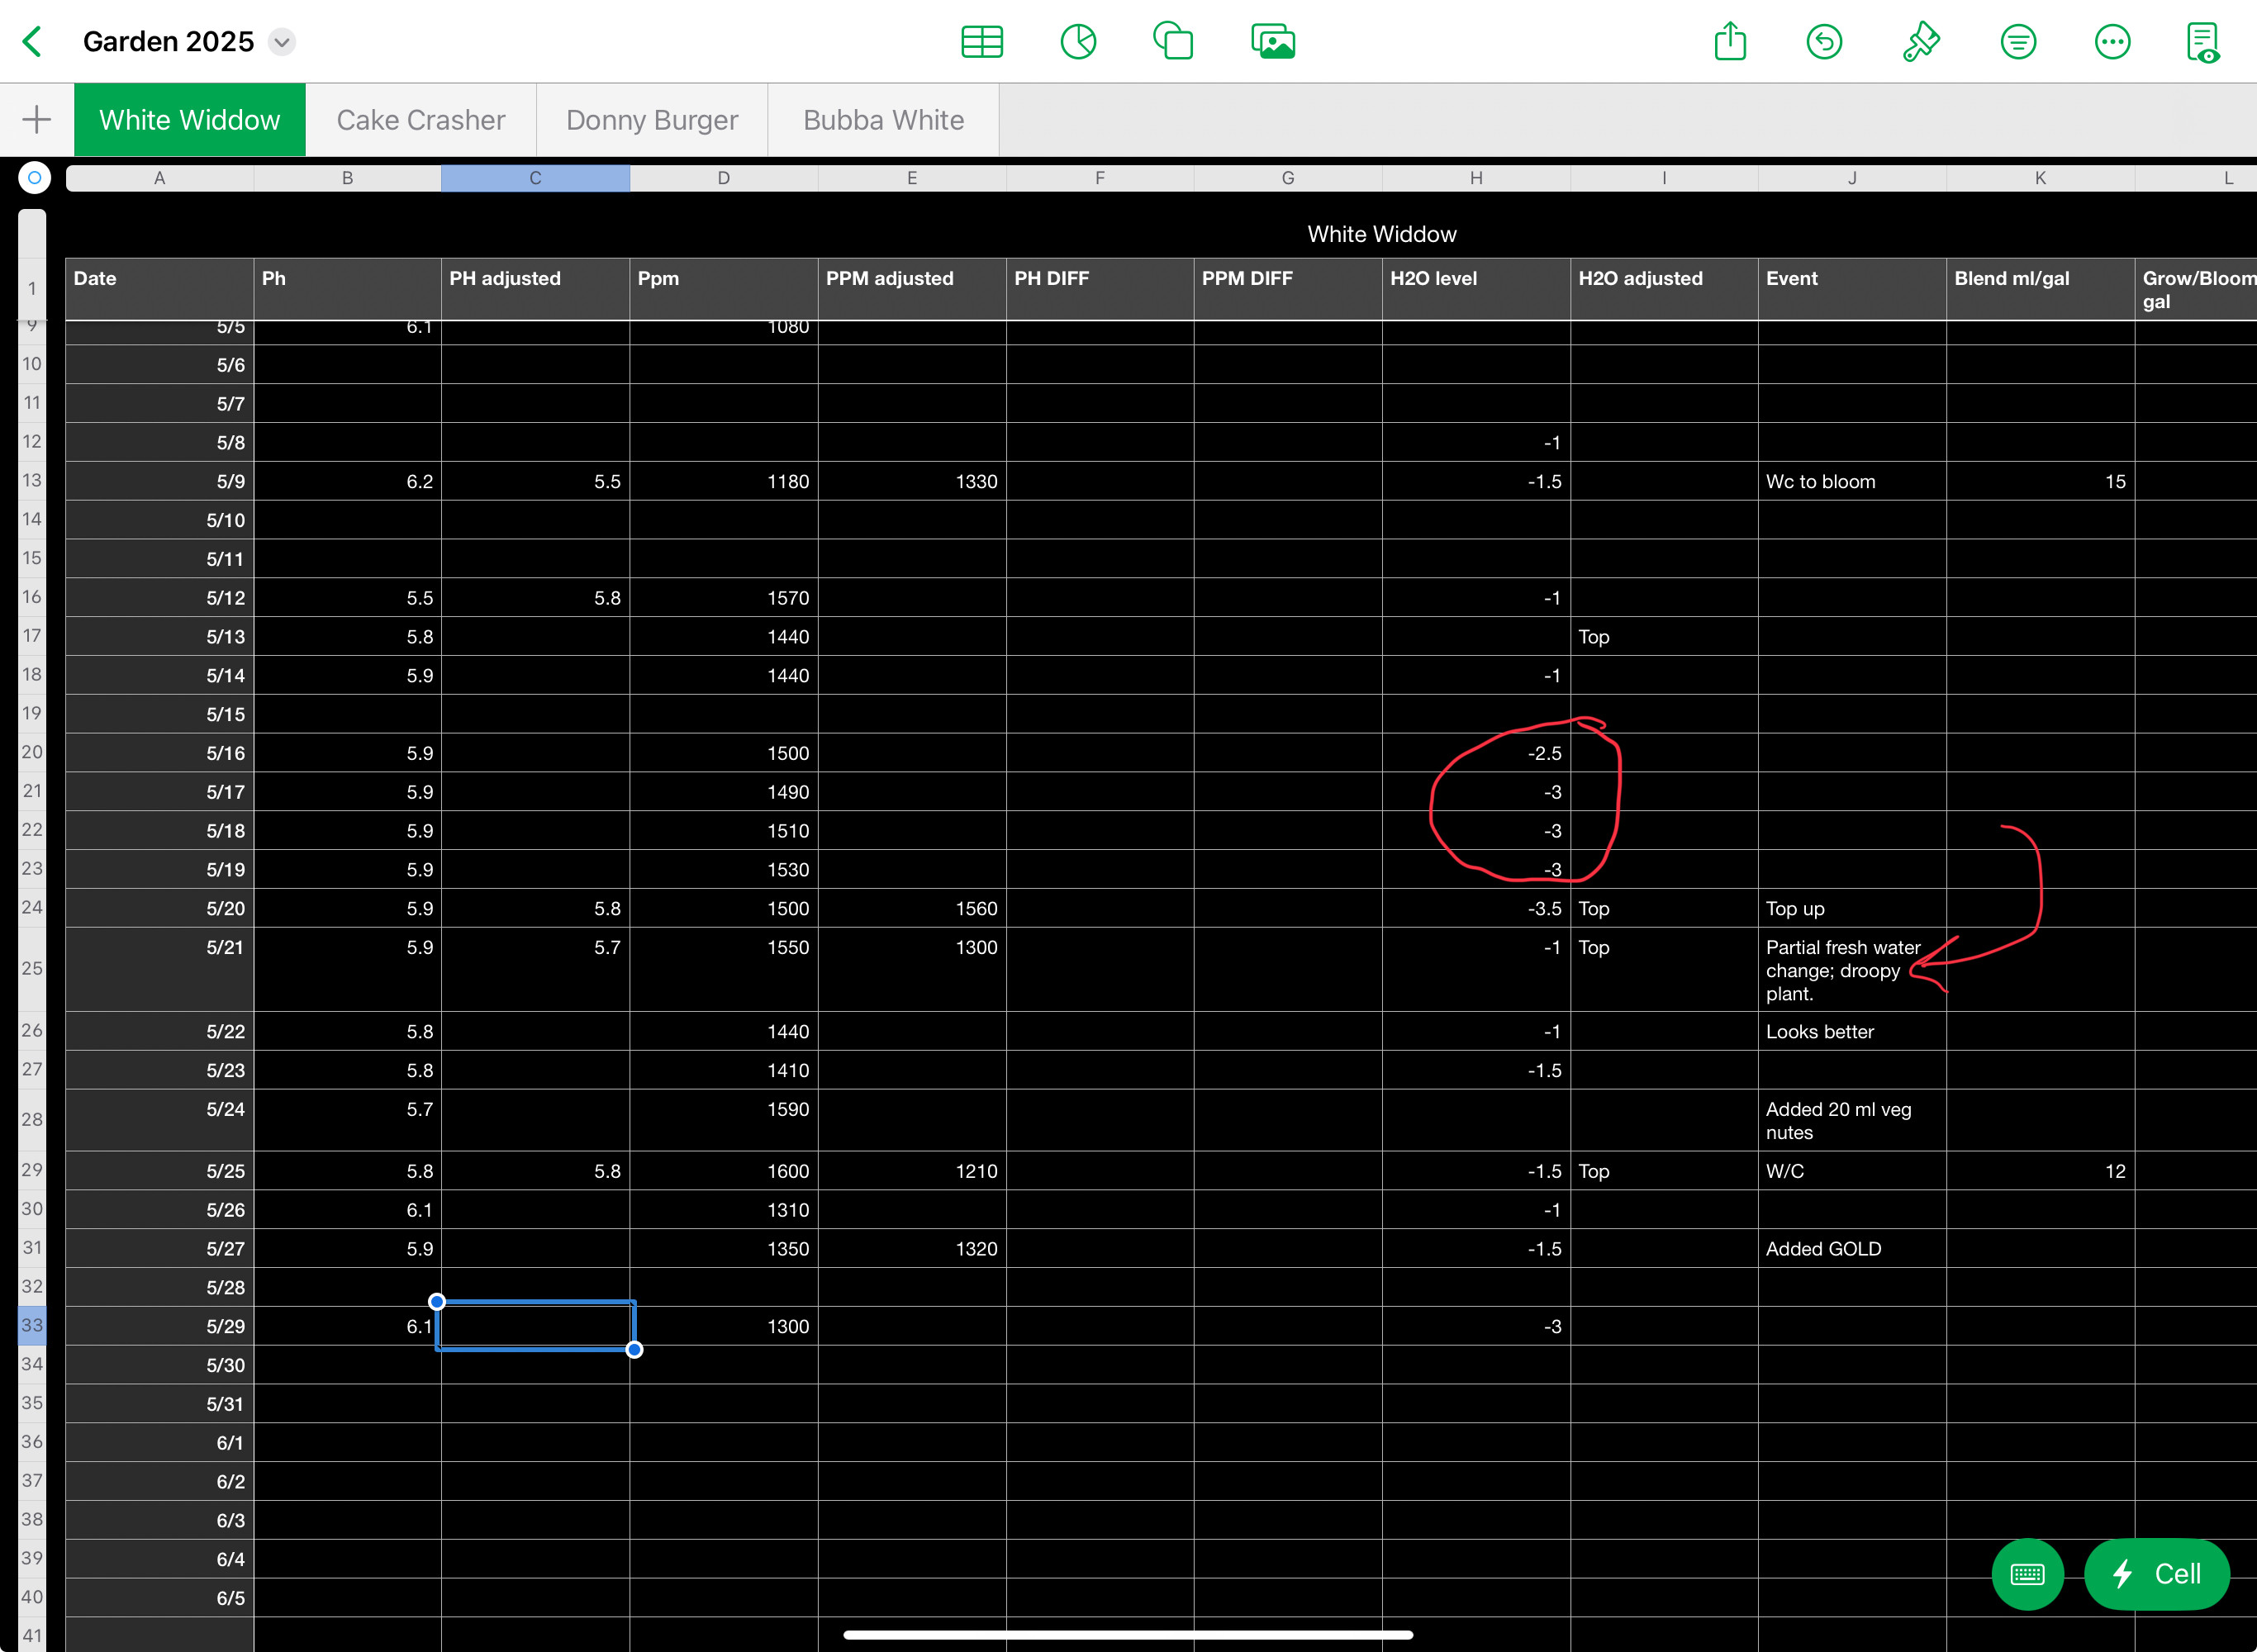The height and width of the screenshot is (1652, 2257).
Task: Select the "Looks better" event cell
Action: [x=1852, y=1031]
